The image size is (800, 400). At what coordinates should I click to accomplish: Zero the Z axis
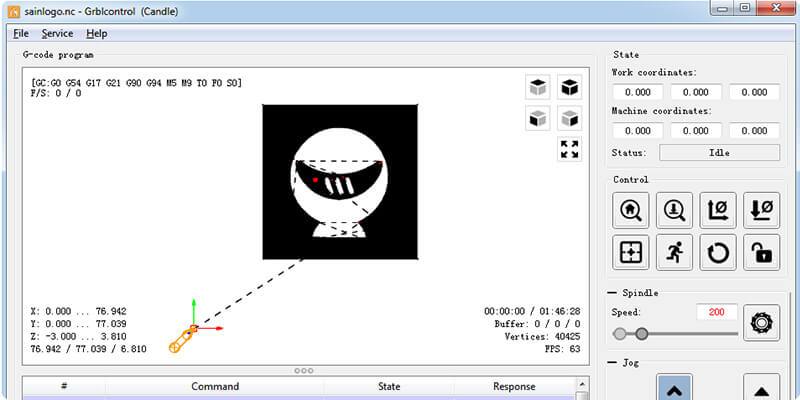click(762, 210)
